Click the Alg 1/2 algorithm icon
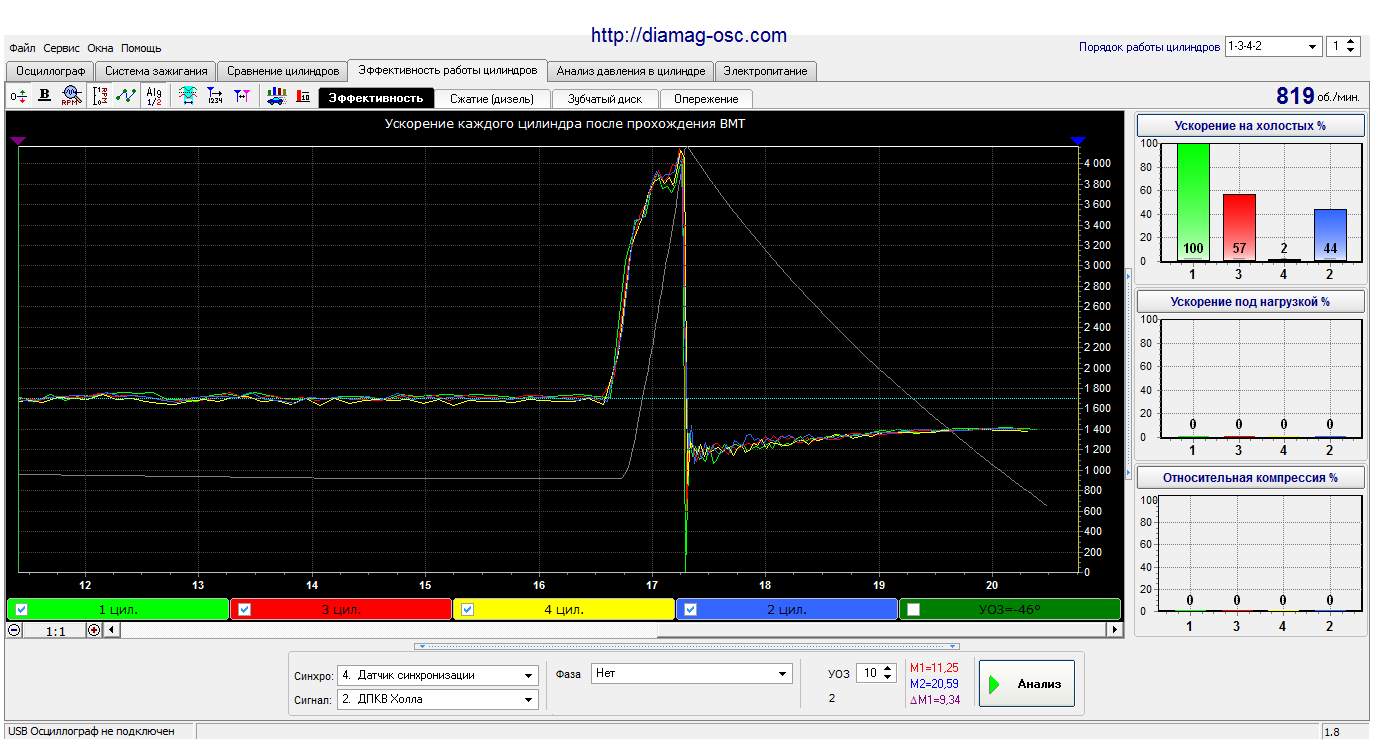This screenshot has height=744, width=1382. (153, 96)
